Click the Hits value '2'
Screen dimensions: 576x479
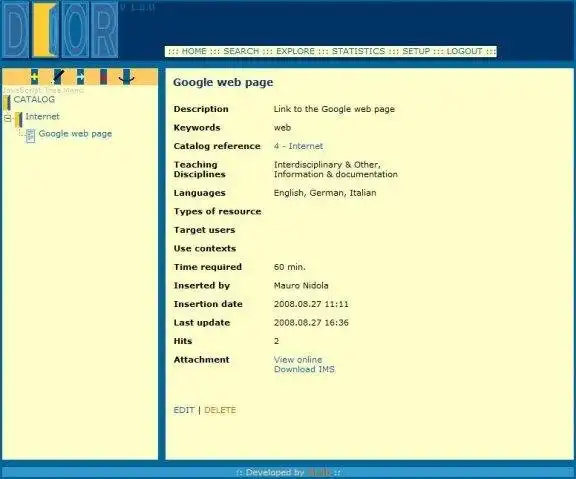coord(276,341)
